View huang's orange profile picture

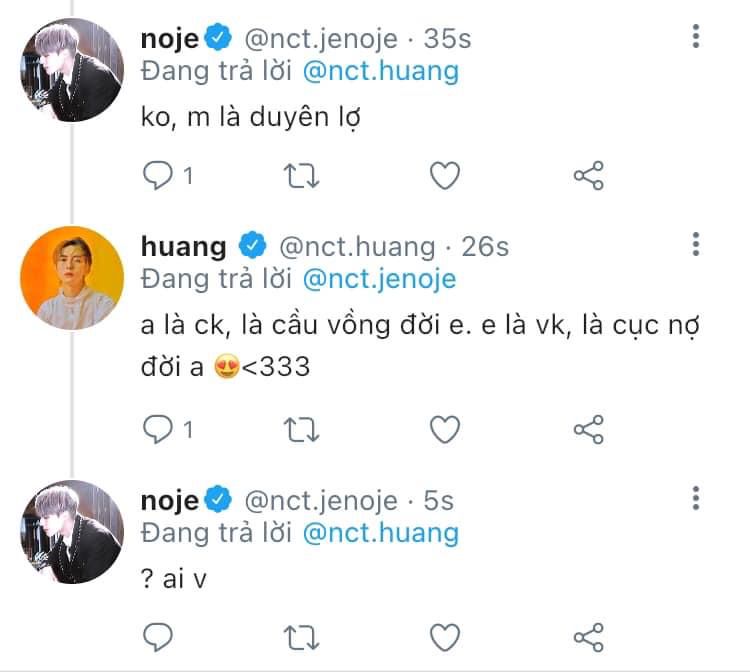72,278
